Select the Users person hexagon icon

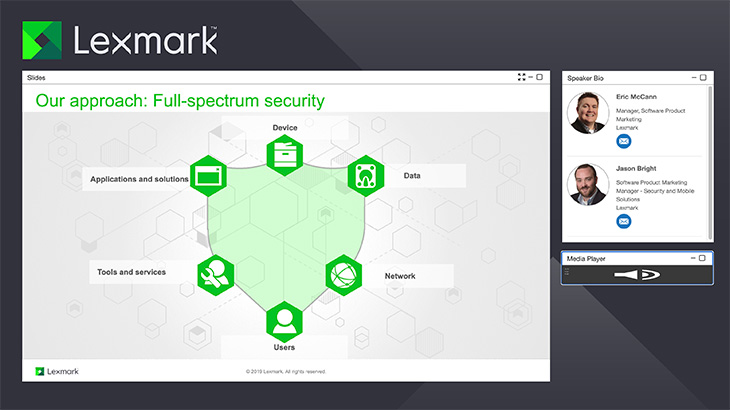[x=285, y=320]
